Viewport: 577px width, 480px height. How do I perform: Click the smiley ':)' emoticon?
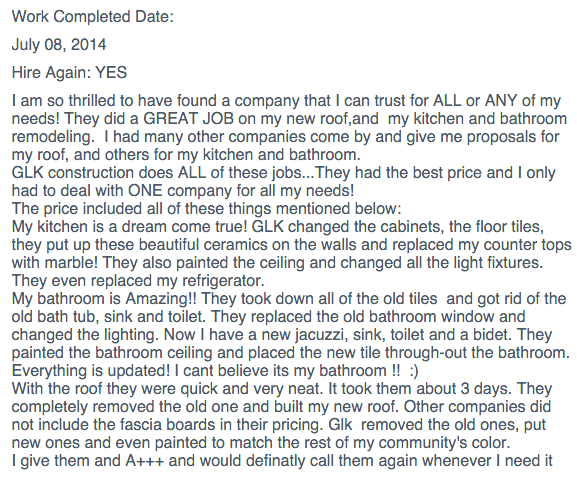click(x=414, y=371)
